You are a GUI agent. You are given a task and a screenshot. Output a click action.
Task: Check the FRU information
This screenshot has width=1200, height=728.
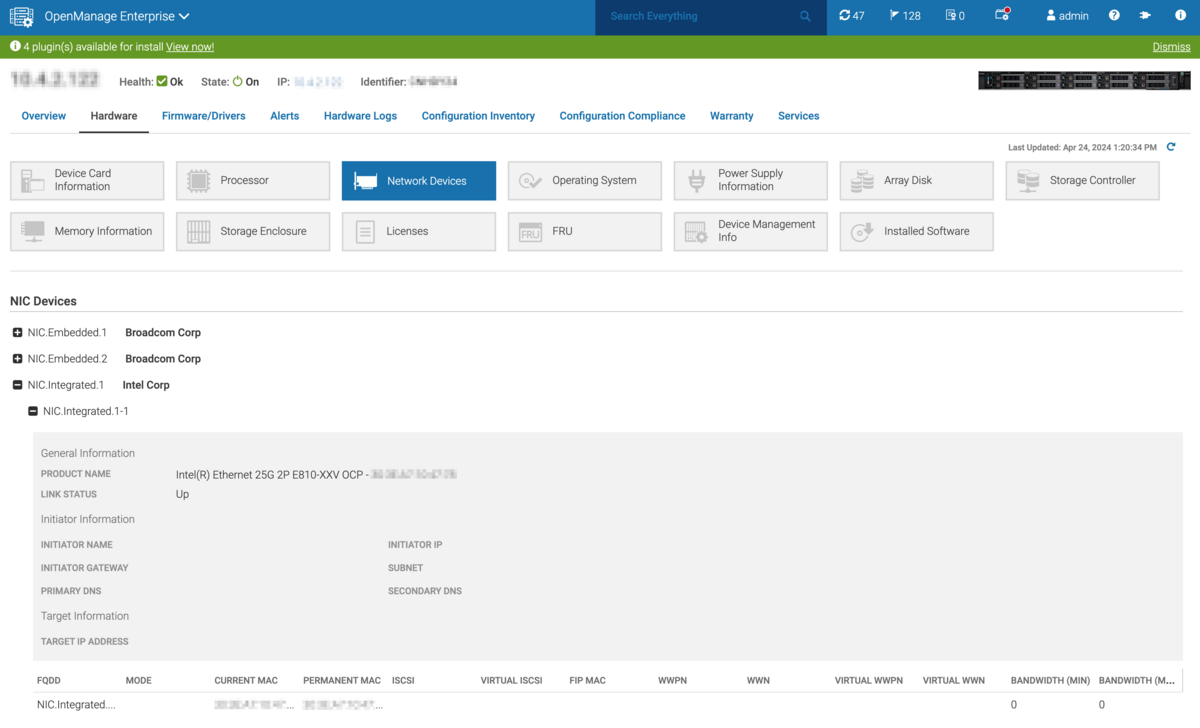pos(584,231)
